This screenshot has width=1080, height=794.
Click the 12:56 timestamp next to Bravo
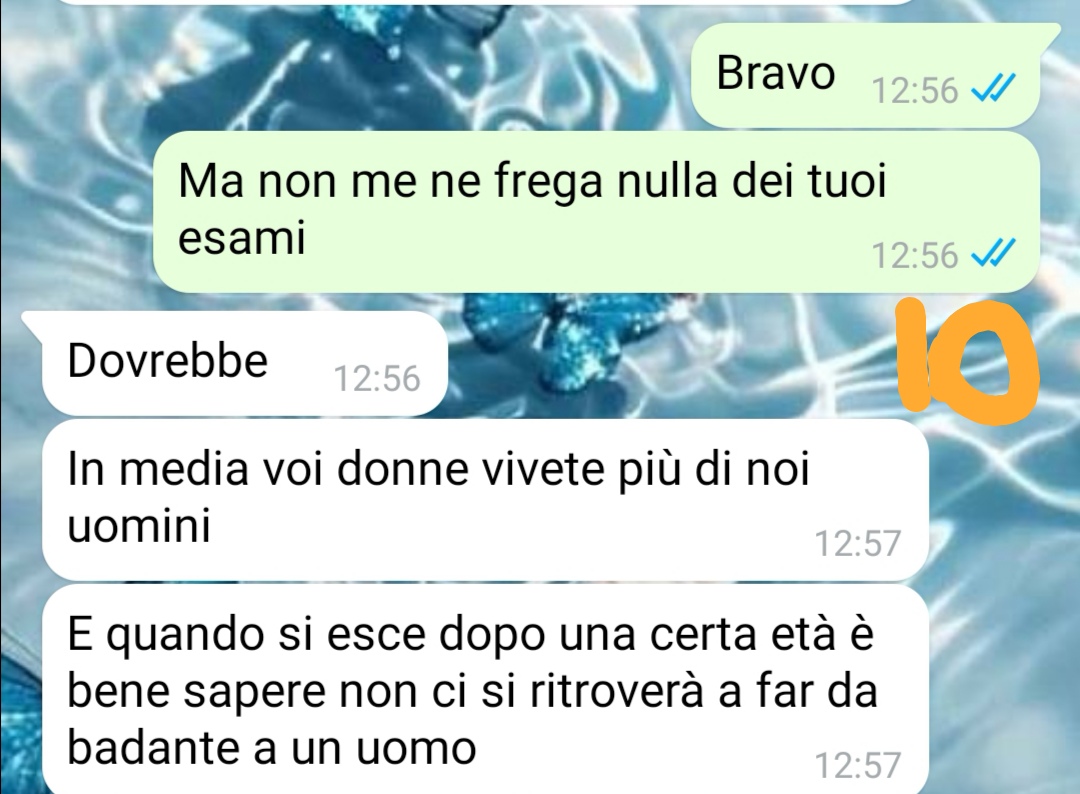coord(915,90)
